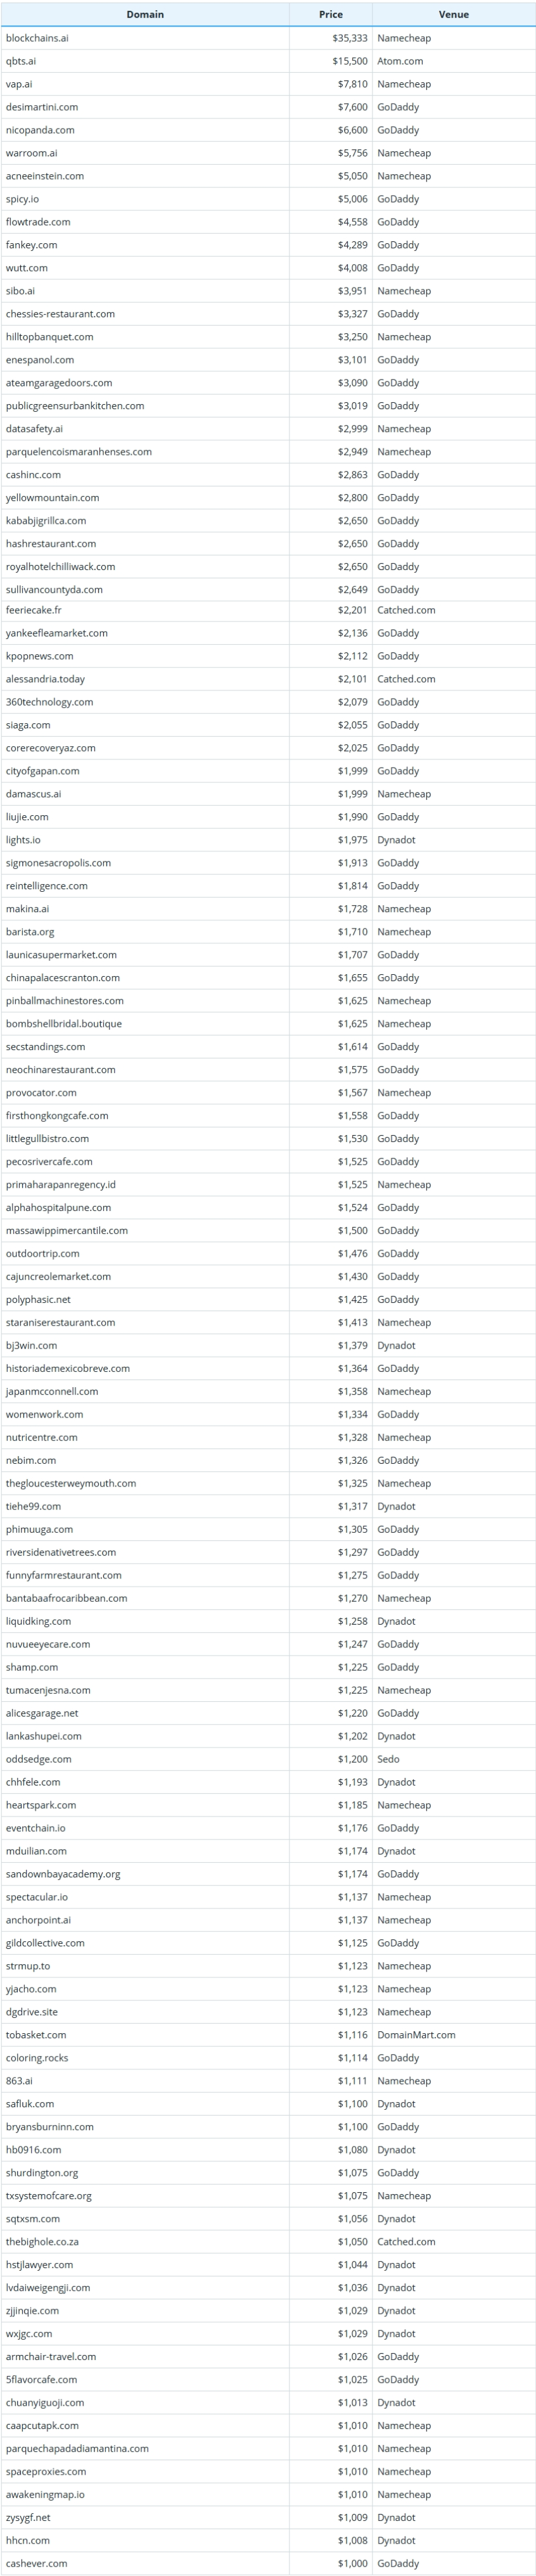
Task: Open the thebighole.co.za domain entry
Action: coord(42,2242)
